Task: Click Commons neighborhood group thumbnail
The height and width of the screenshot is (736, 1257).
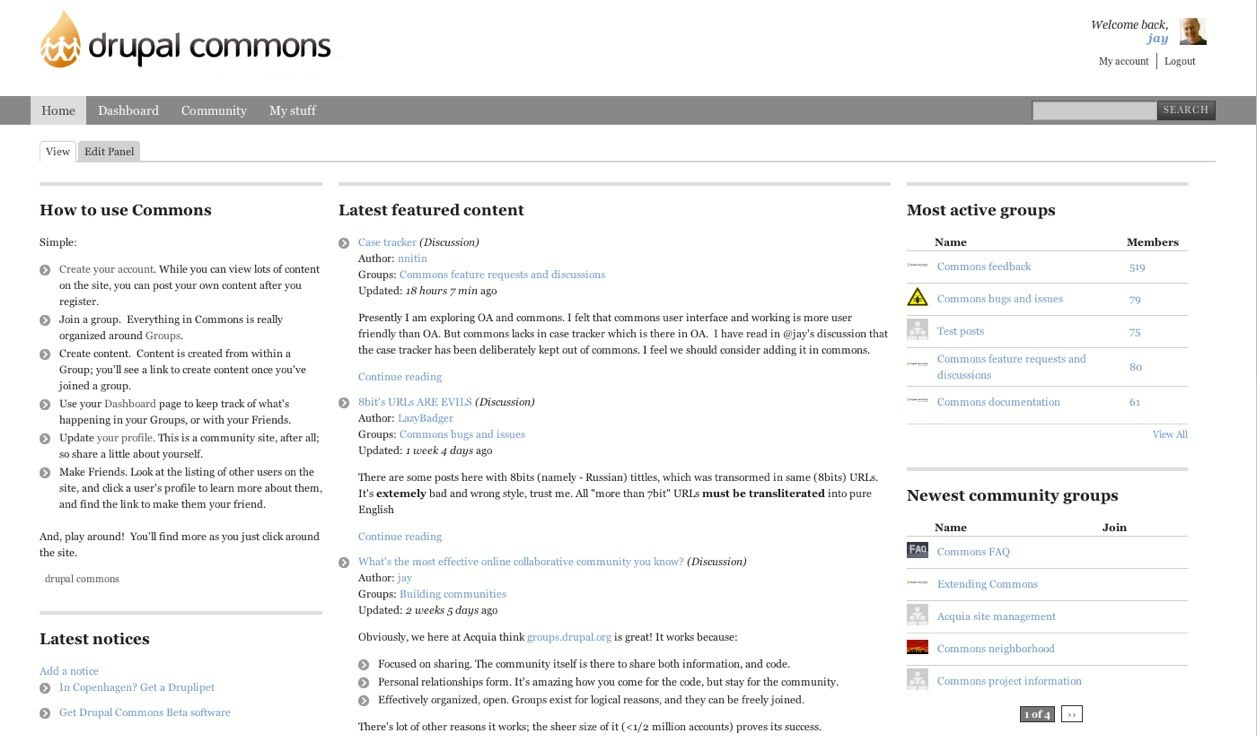Action: tap(917, 647)
